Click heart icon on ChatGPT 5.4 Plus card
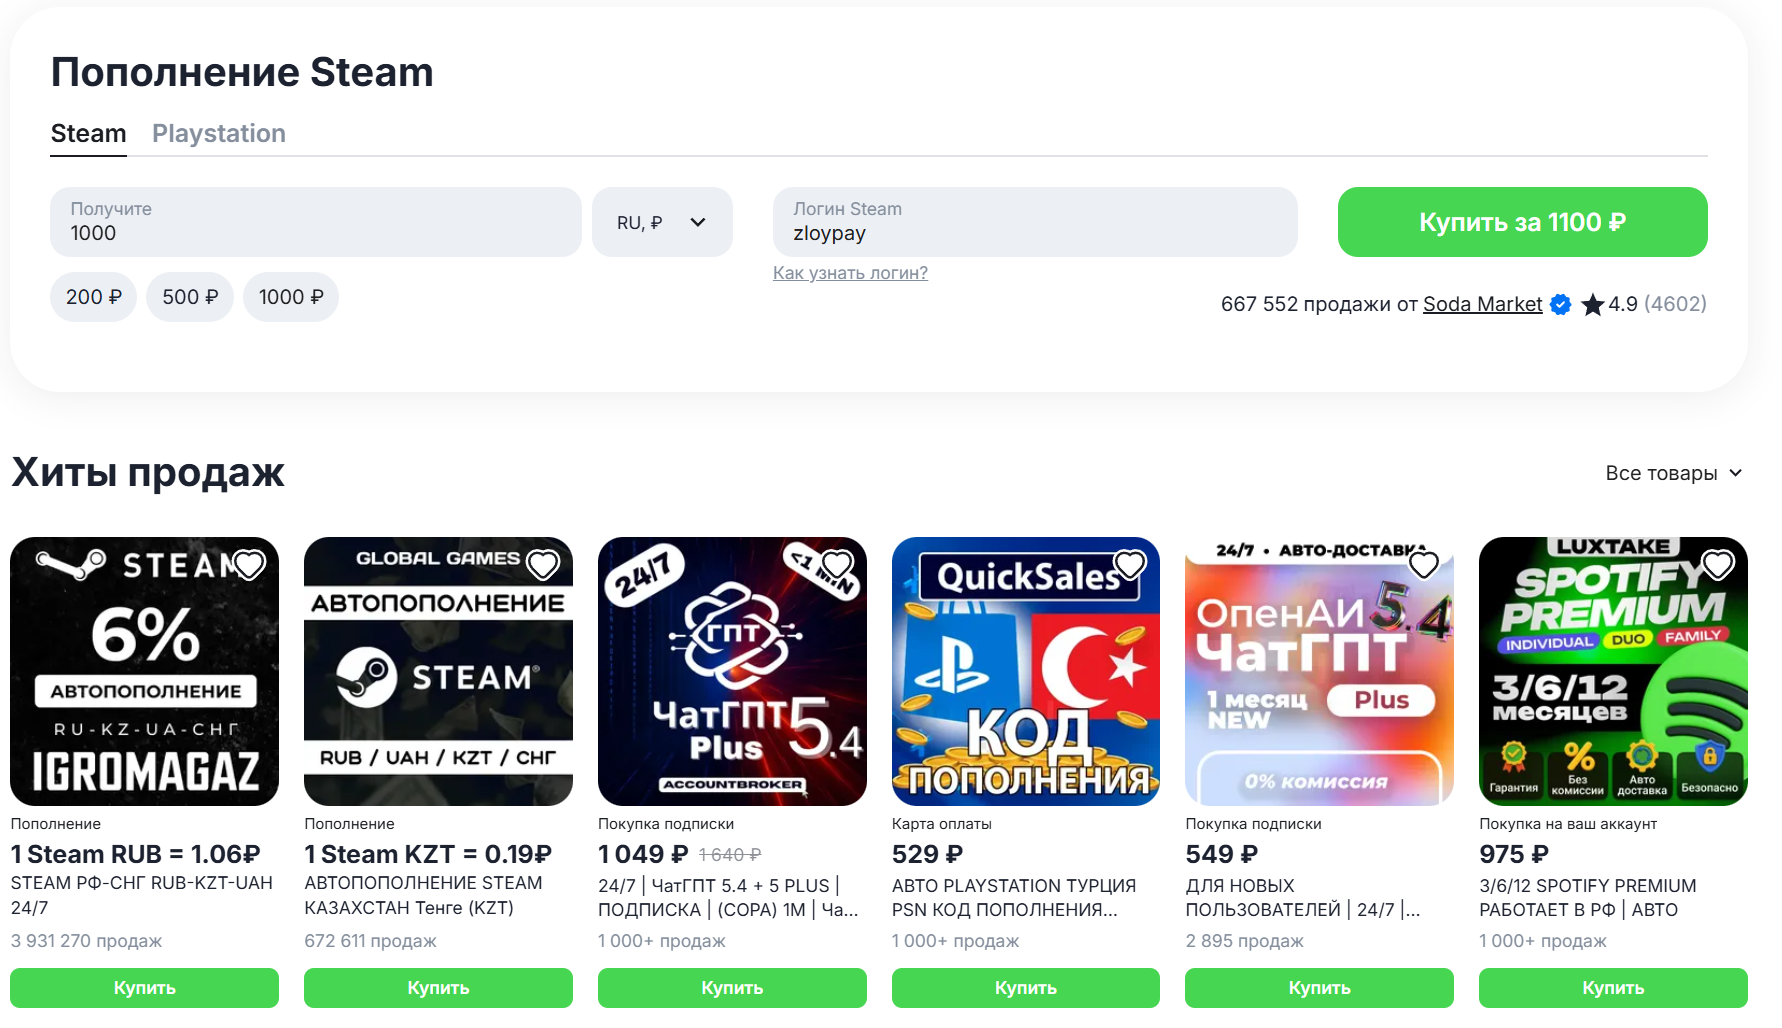The width and height of the screenshot is (1782, 1028). (x=837, y=565)
